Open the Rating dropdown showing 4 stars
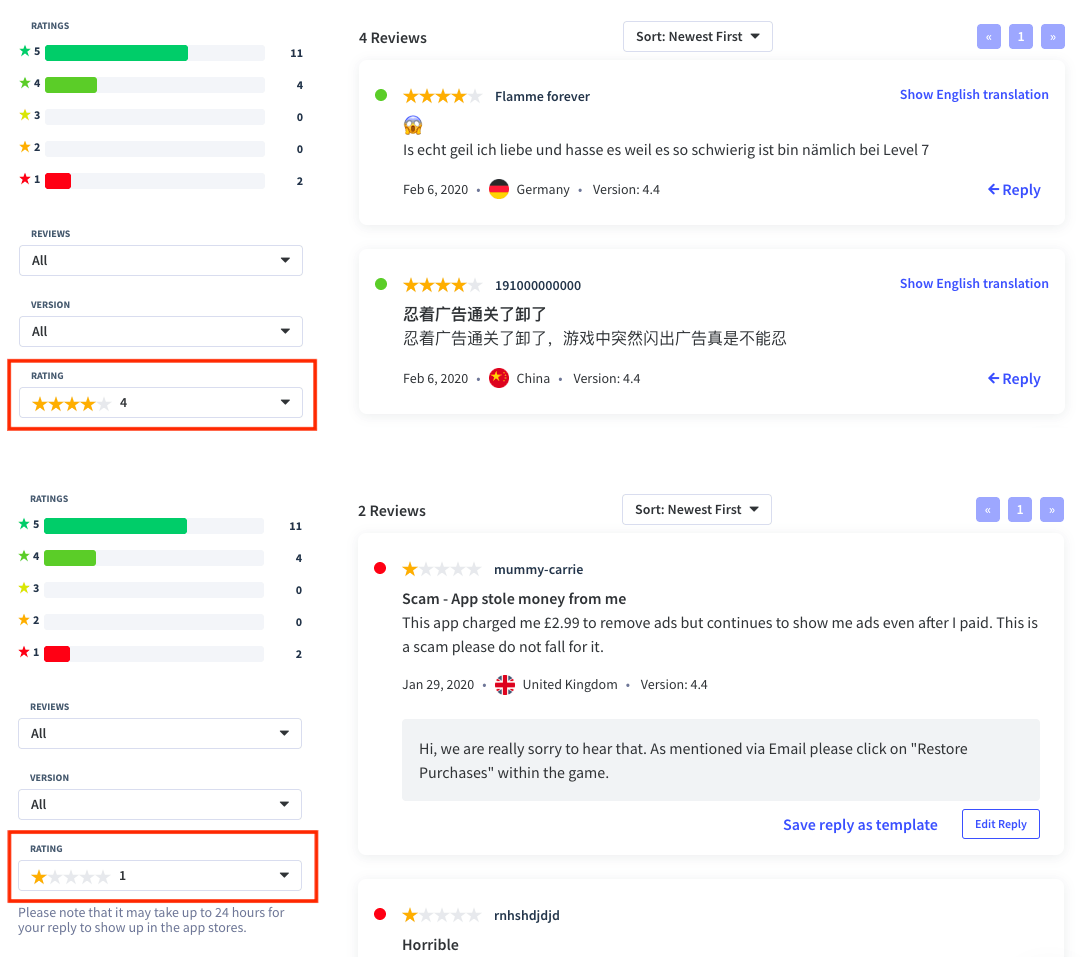1082x957 pixels. click(161, 402)
